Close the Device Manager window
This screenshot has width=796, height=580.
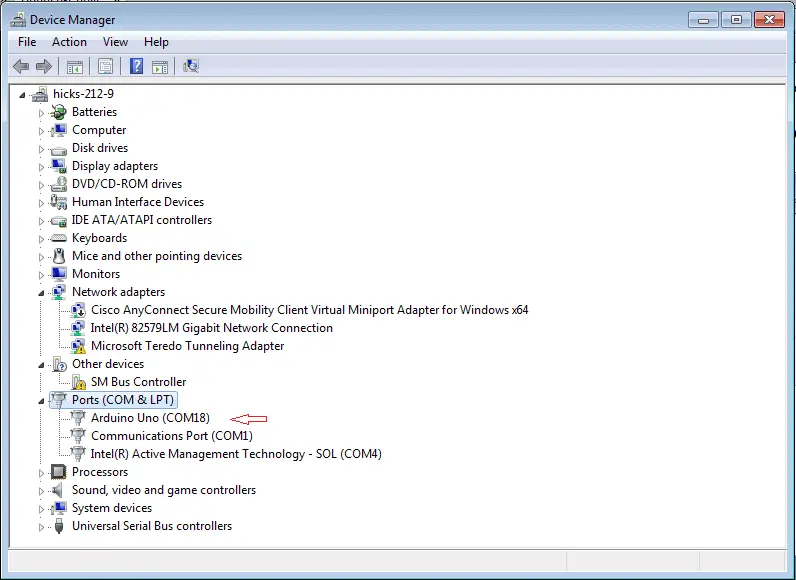(770, 20)
